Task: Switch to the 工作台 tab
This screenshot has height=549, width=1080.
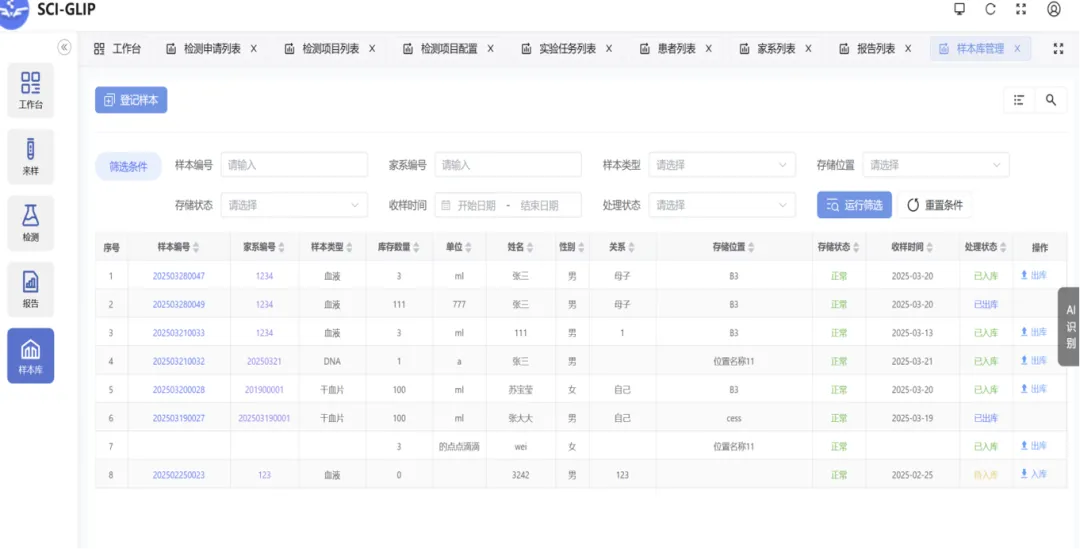Action: point(117,49)
